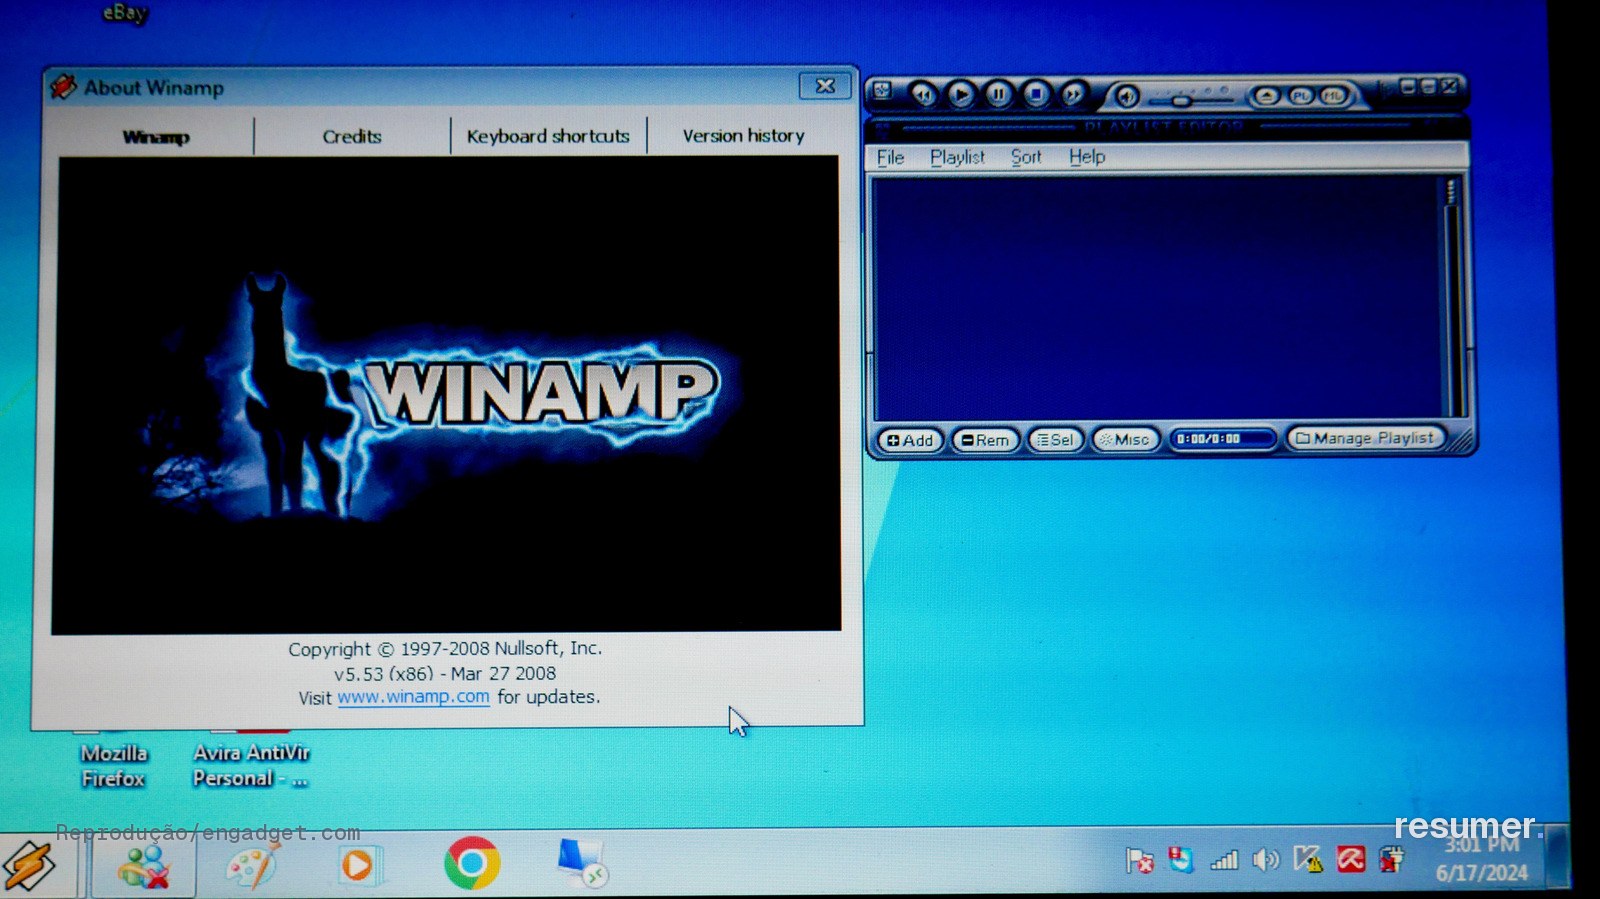The height and width of the screenshot is (899, 1600).
Task: Click the Misc button in playlist
Action: 1125,440
